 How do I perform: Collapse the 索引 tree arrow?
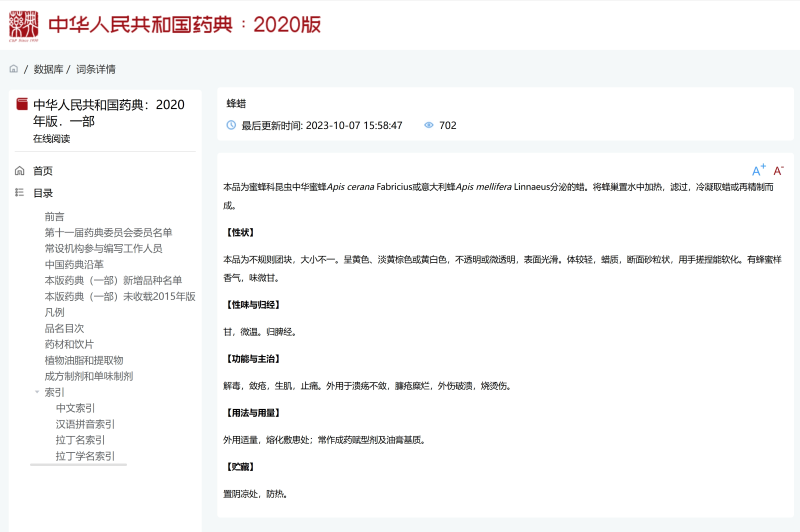click(37, 392)
